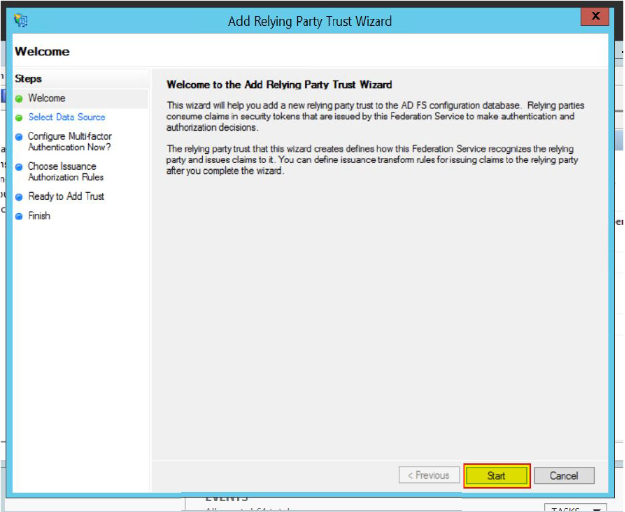The width and height of the screenshot is (625, 512).
Task: Click the green bullet beside Select Data Source
Action: (19, 117)
